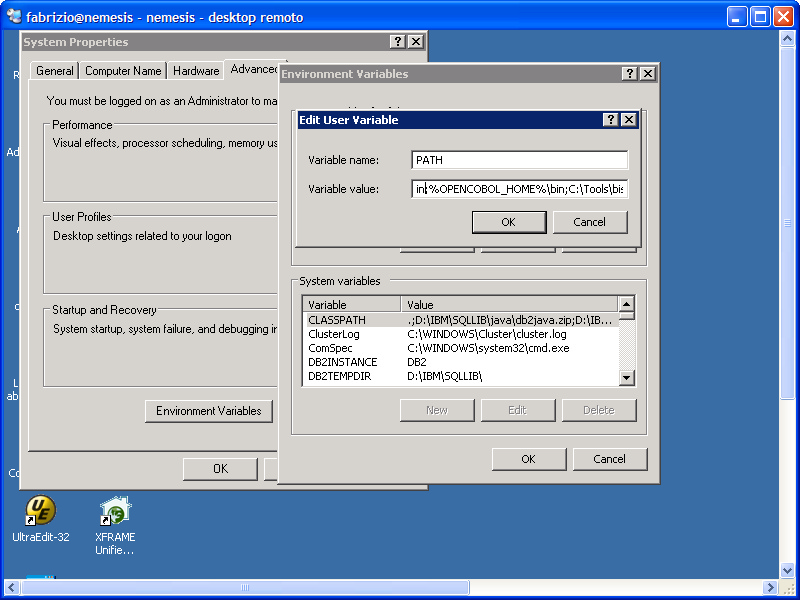Click the remote desktop title bar icon
Screen dimensions: 800x600
coord(13,17)
